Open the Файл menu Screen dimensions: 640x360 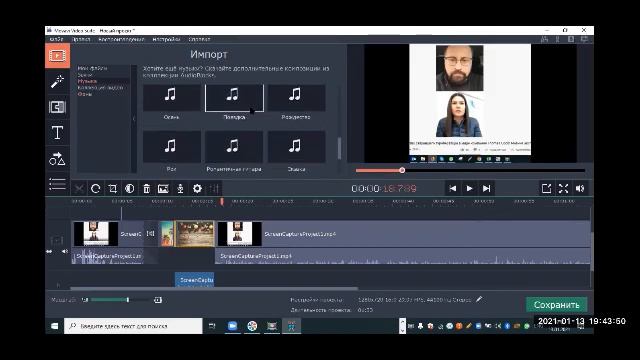pyautogui.click(x=56, y=39)
